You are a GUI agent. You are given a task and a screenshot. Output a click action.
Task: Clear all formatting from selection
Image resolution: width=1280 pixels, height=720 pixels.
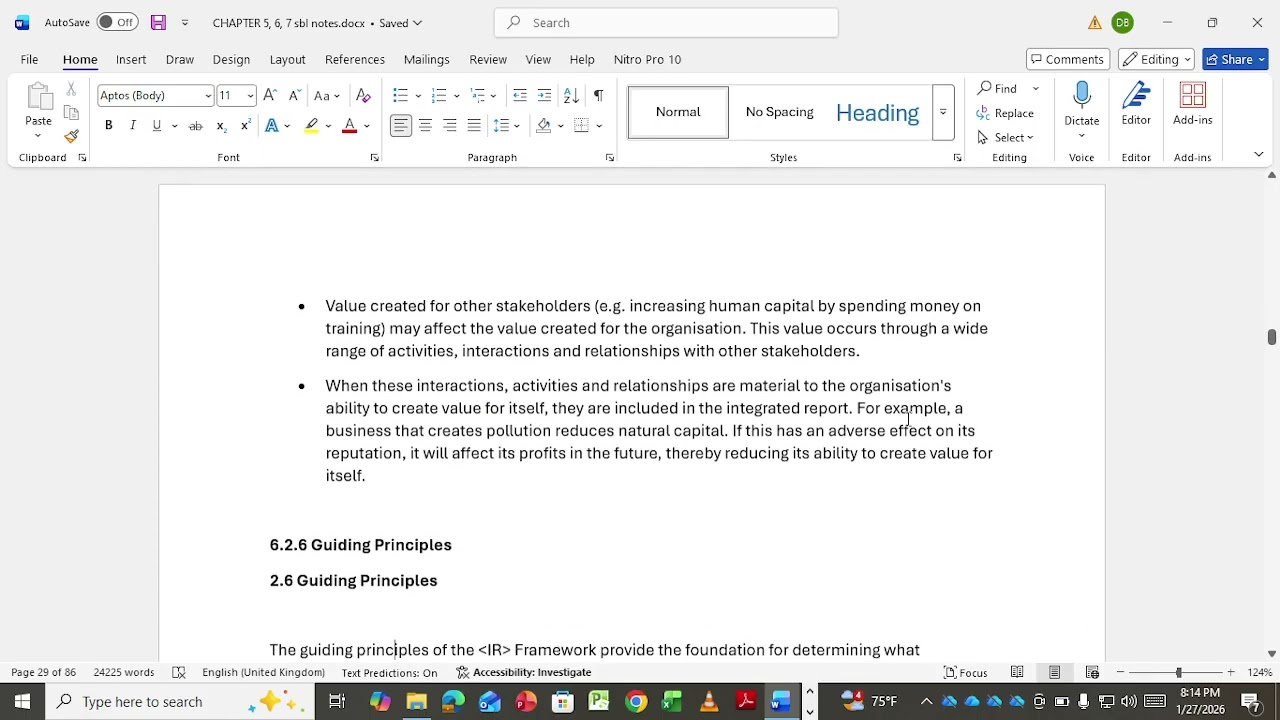(x=363, y=95)
